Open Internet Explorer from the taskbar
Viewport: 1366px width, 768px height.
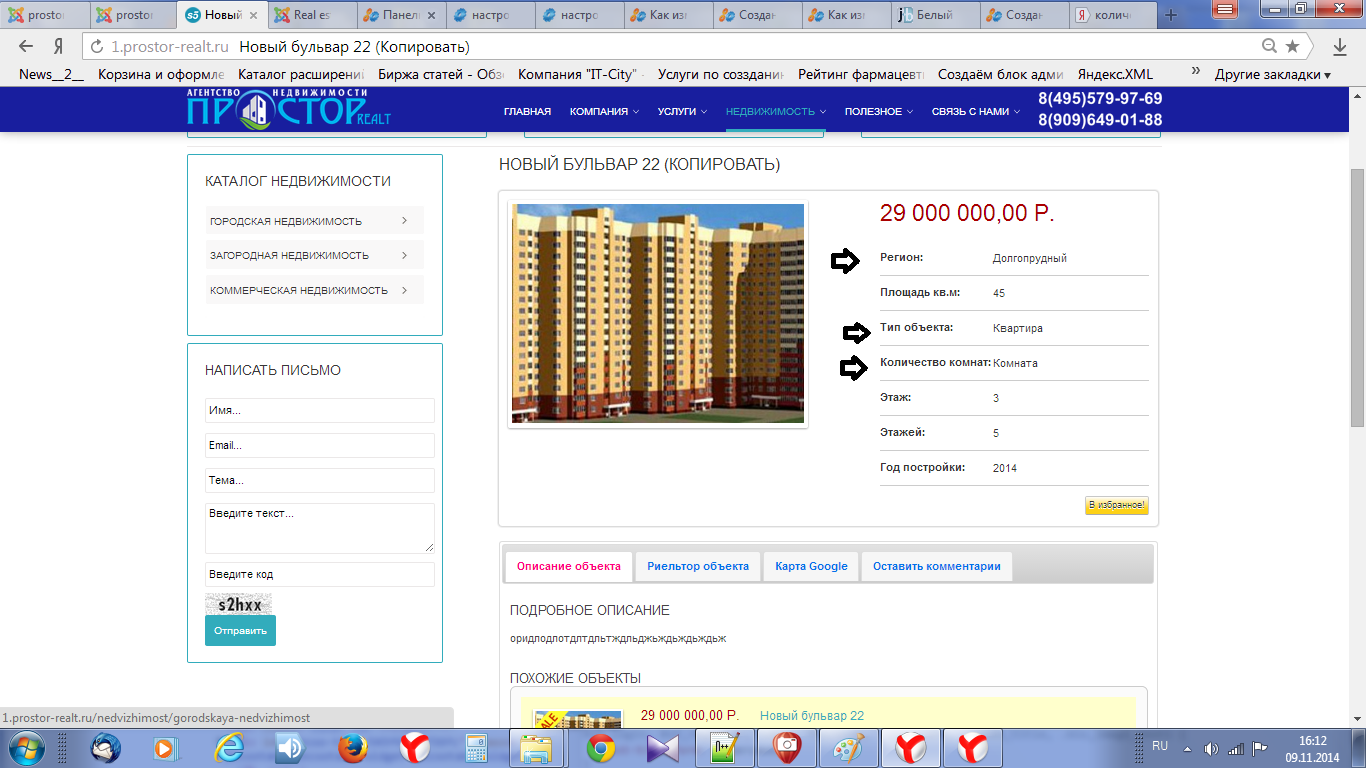click(x=229, y=747)
